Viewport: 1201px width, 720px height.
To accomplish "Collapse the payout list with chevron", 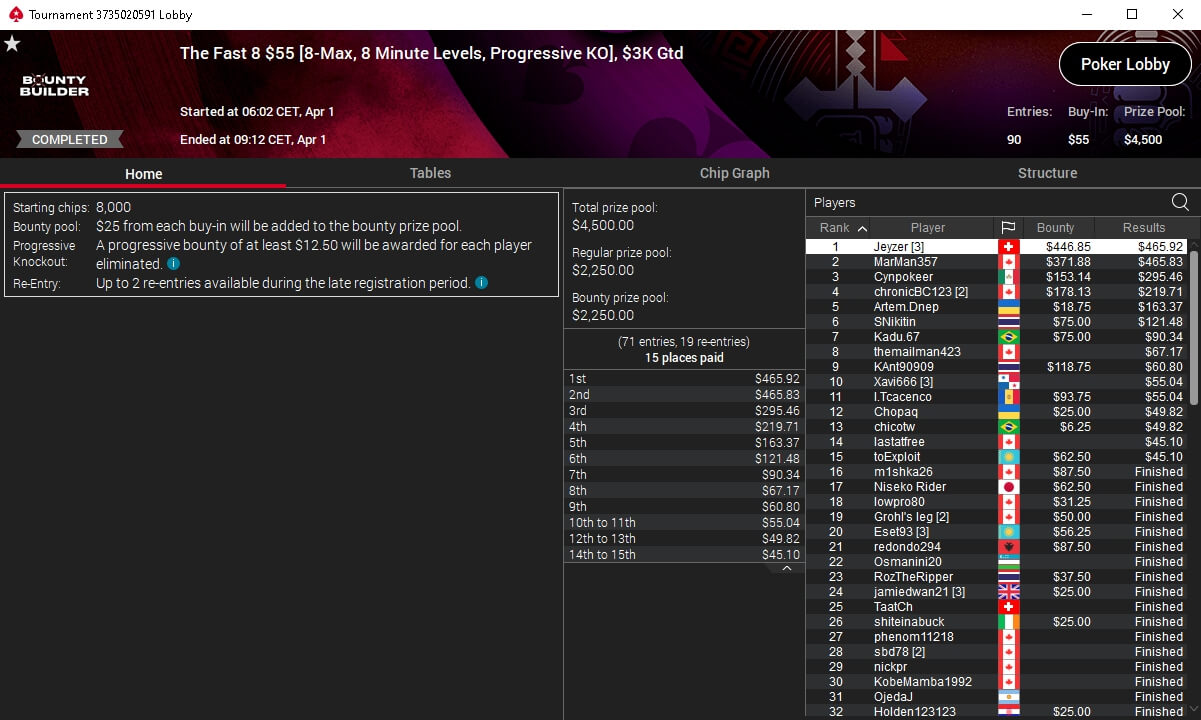I will 787,569.
